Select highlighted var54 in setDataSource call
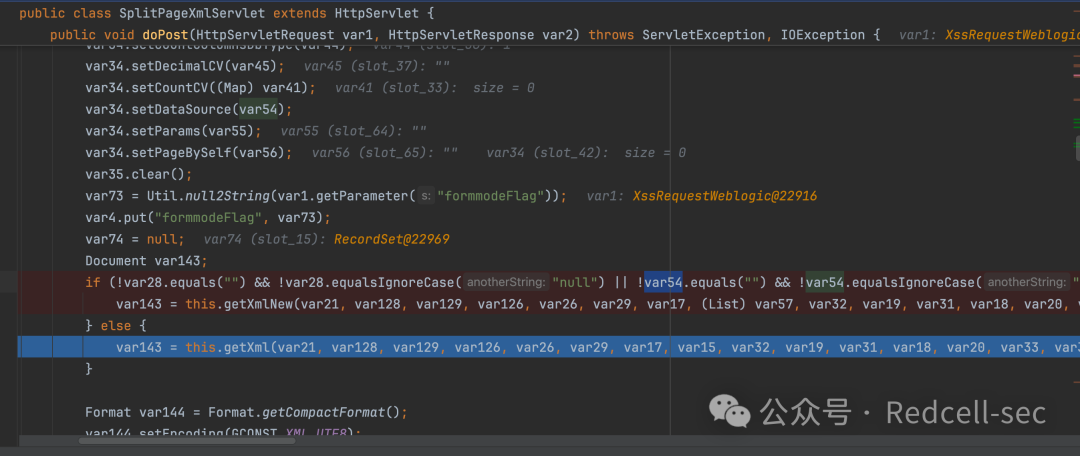The height and width of the screenshot is (456, 1080). tap(258, 110)
